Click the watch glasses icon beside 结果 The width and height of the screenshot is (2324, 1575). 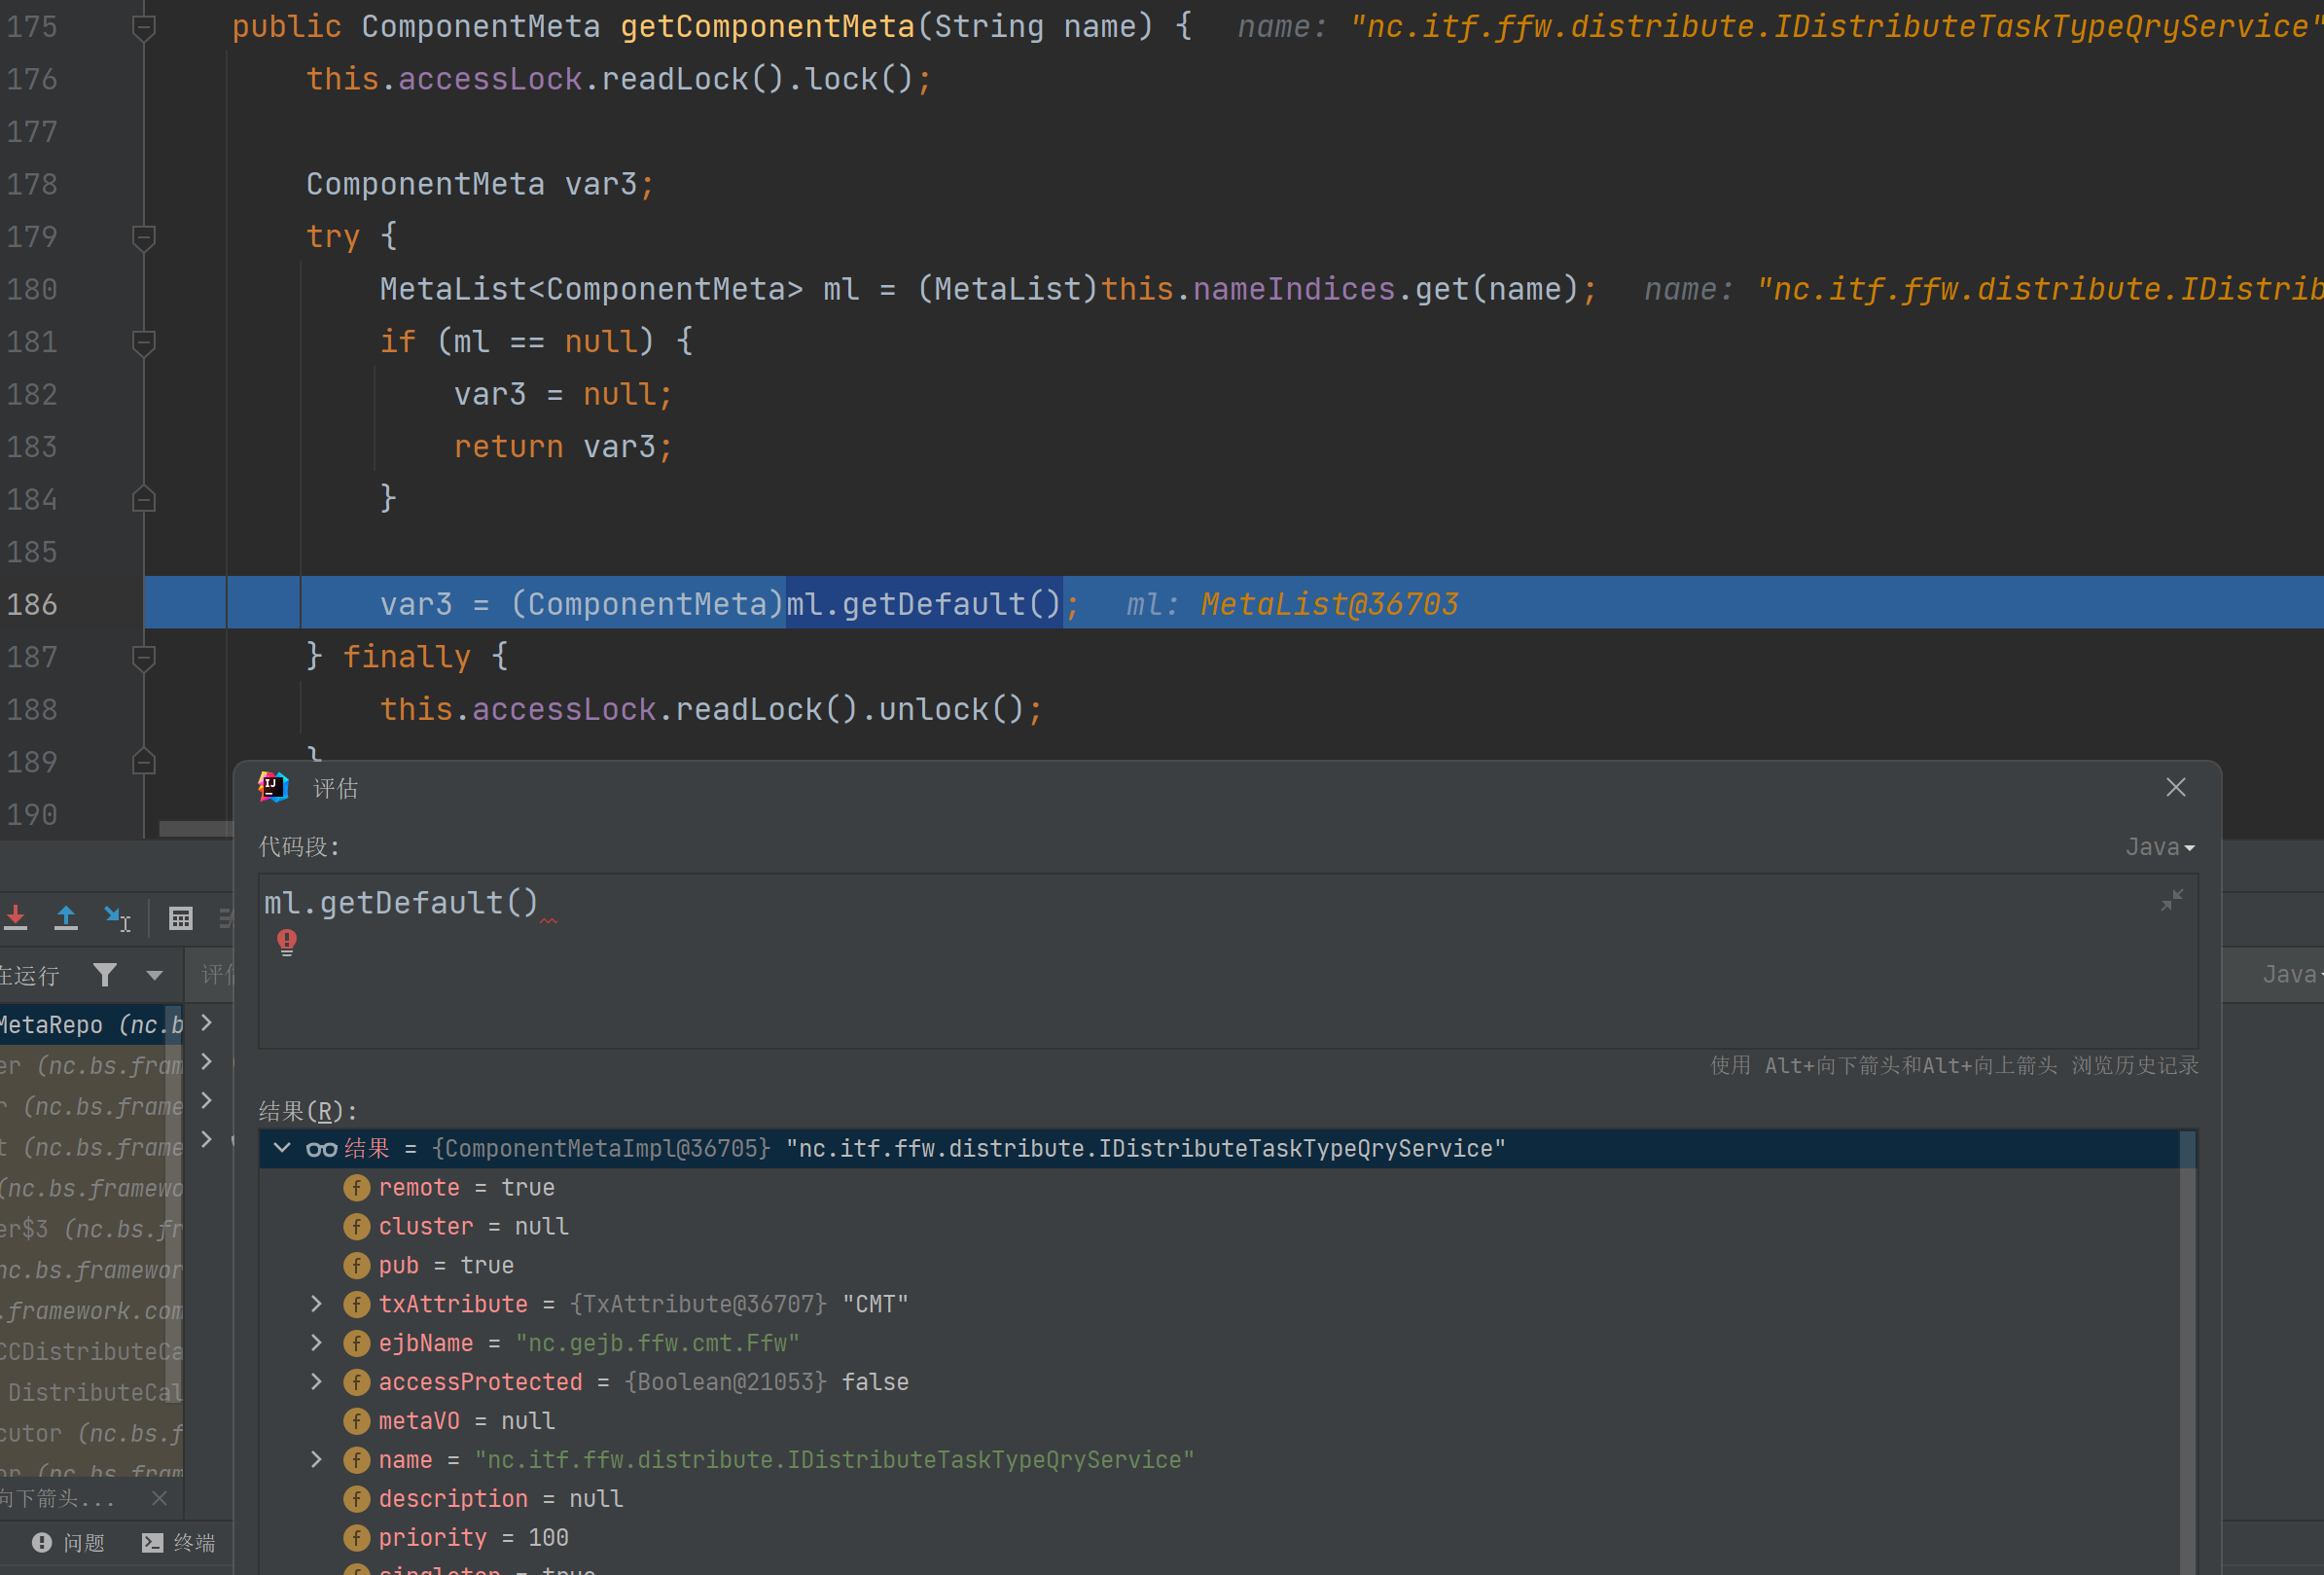(x=321, y=1149)
